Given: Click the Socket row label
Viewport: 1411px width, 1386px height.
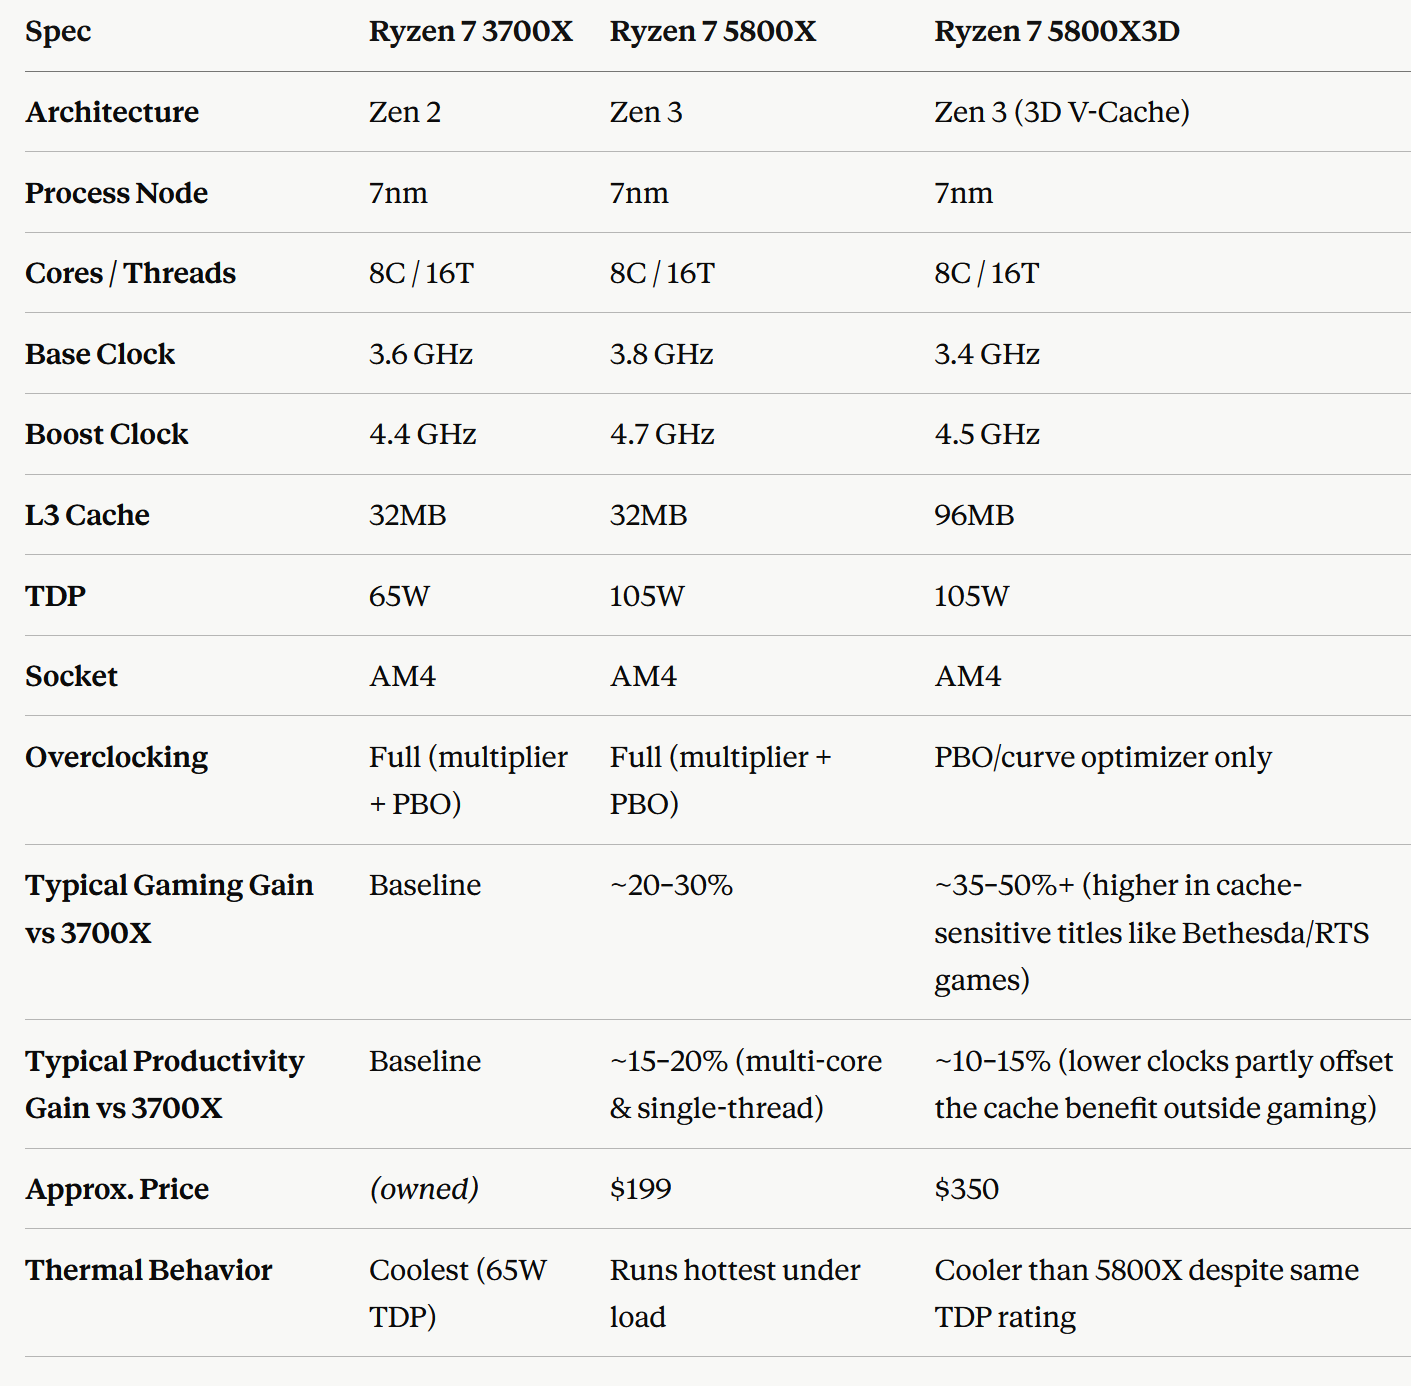Looking at the screenshot, I should 71,676.
